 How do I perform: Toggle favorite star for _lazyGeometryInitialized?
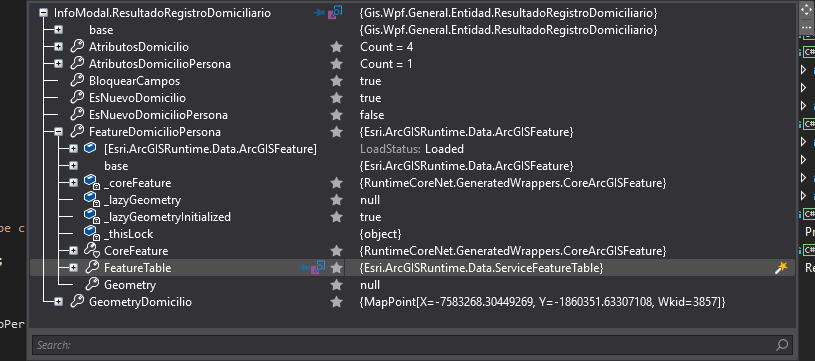[337, 217]
